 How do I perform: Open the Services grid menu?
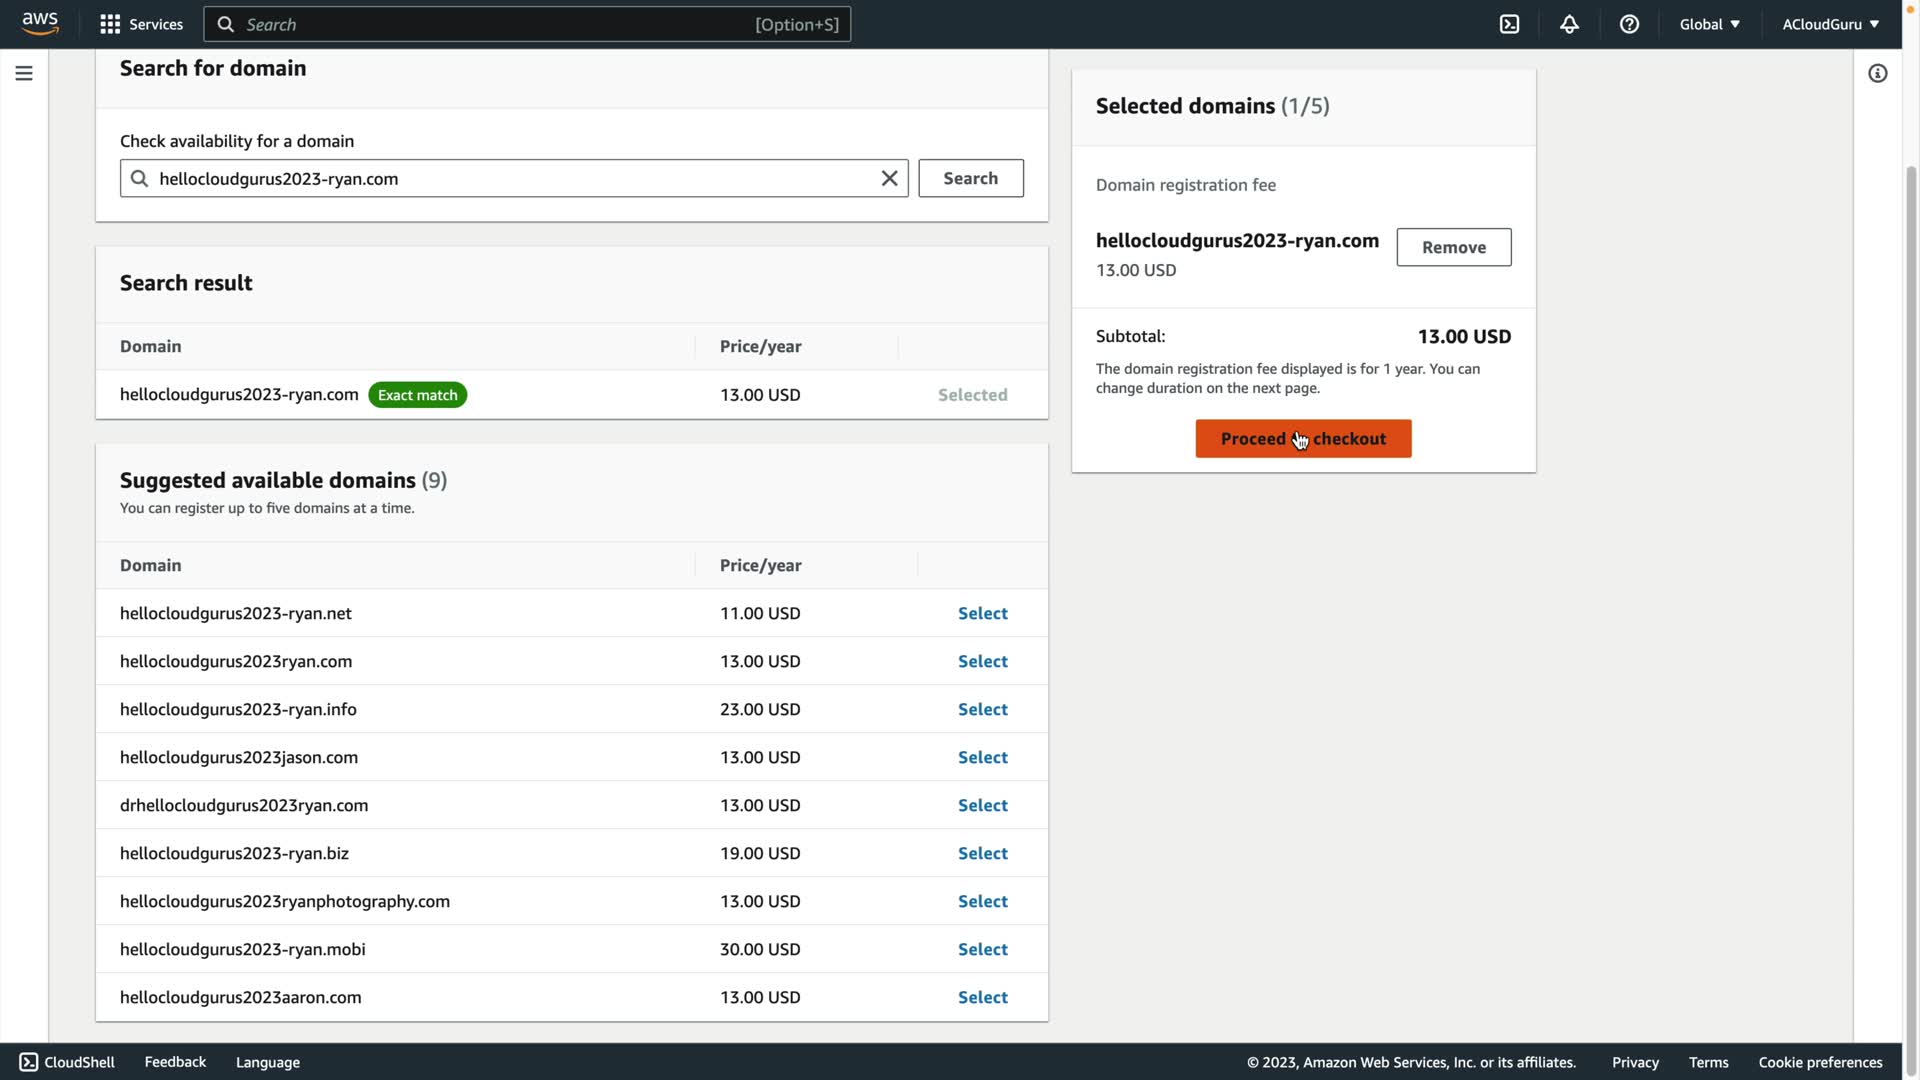(x=141, y=24)
